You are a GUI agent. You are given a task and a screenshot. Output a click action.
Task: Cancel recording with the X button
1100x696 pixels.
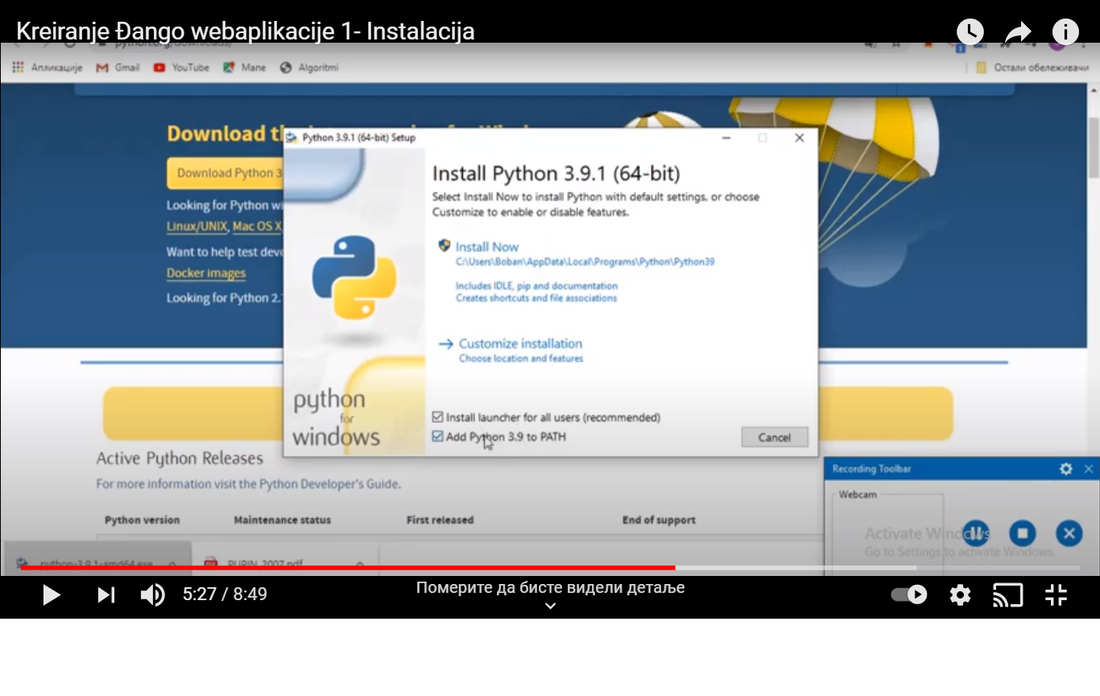tap(1069, 533)
